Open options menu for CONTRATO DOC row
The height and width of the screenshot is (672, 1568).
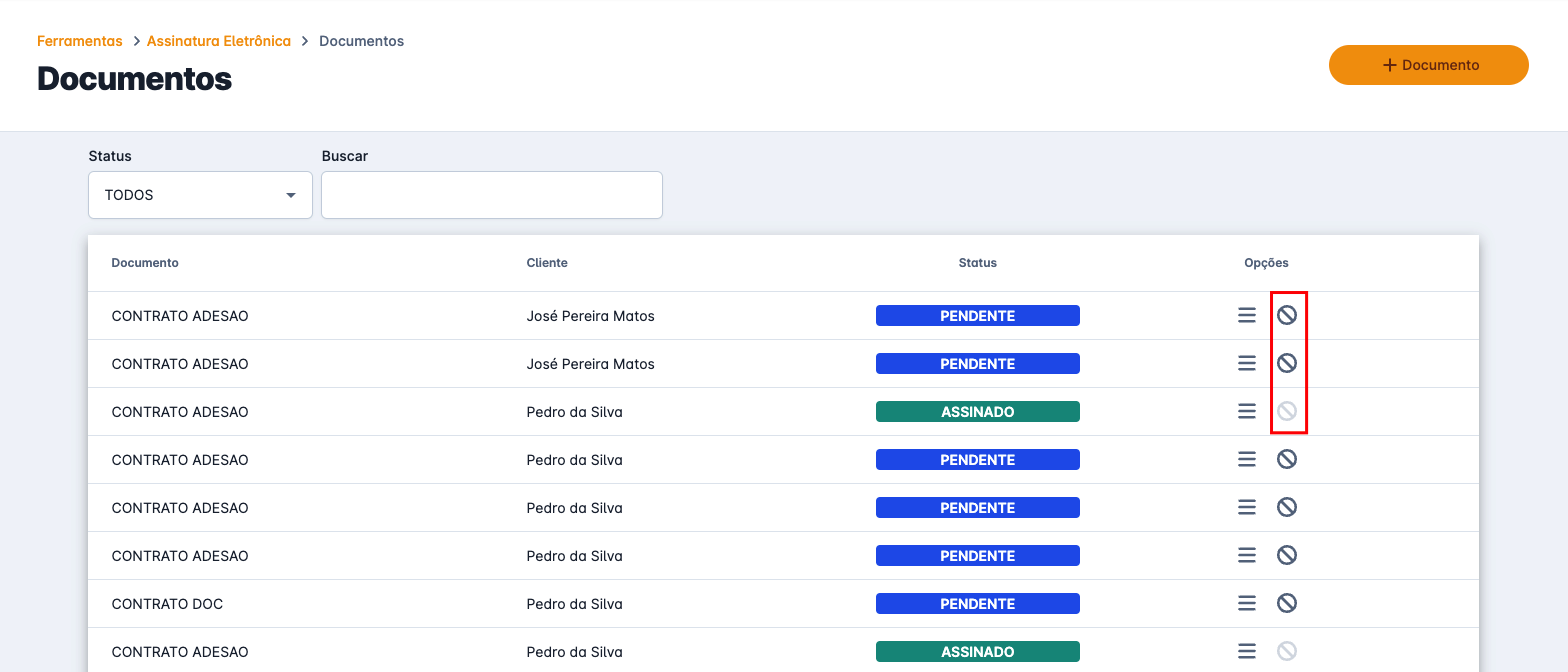[x=1246, y=603]
